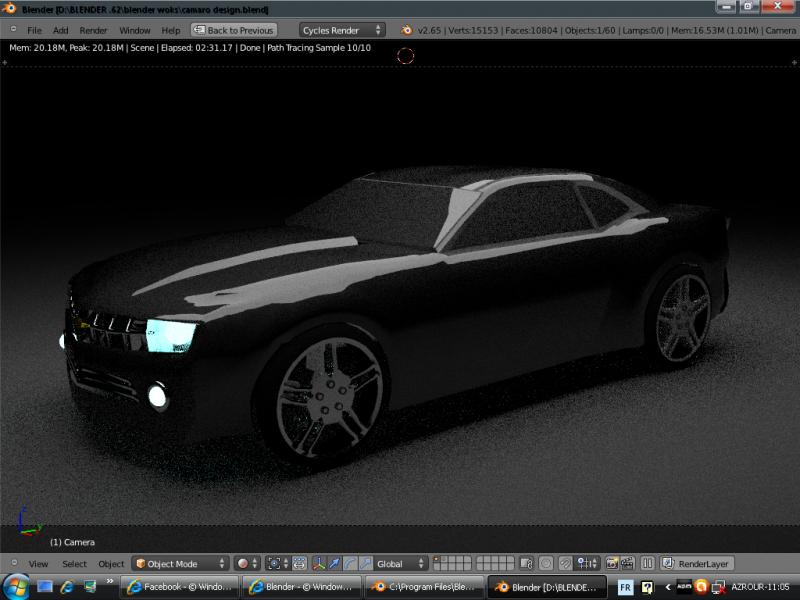Image resolution: width=800 pixels, height=600 pixels.
Task: Open the Cycles Render engine dropdown
Action: 342,30
